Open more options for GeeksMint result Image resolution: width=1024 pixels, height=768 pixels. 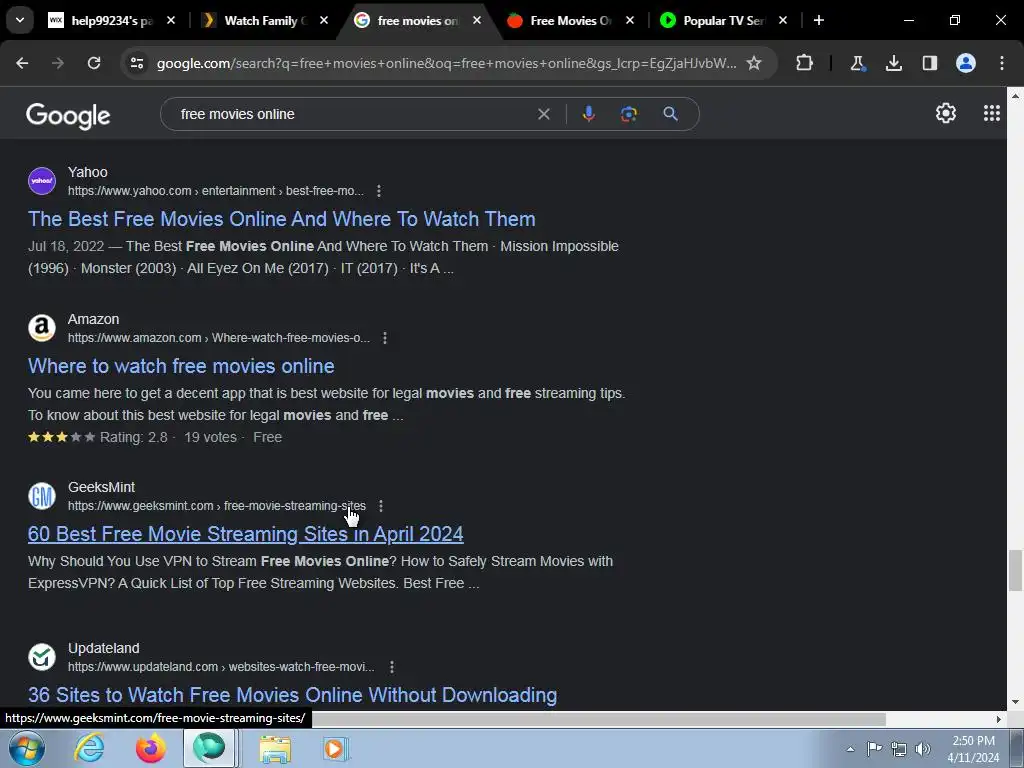pos(381,505)
